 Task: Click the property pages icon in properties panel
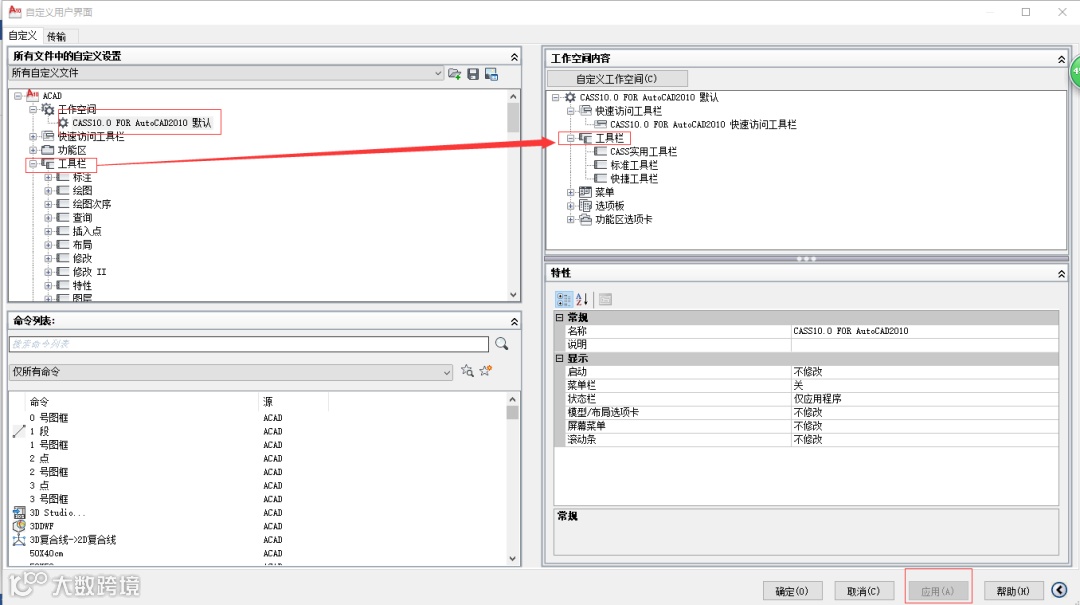click(x=605, y=299)
